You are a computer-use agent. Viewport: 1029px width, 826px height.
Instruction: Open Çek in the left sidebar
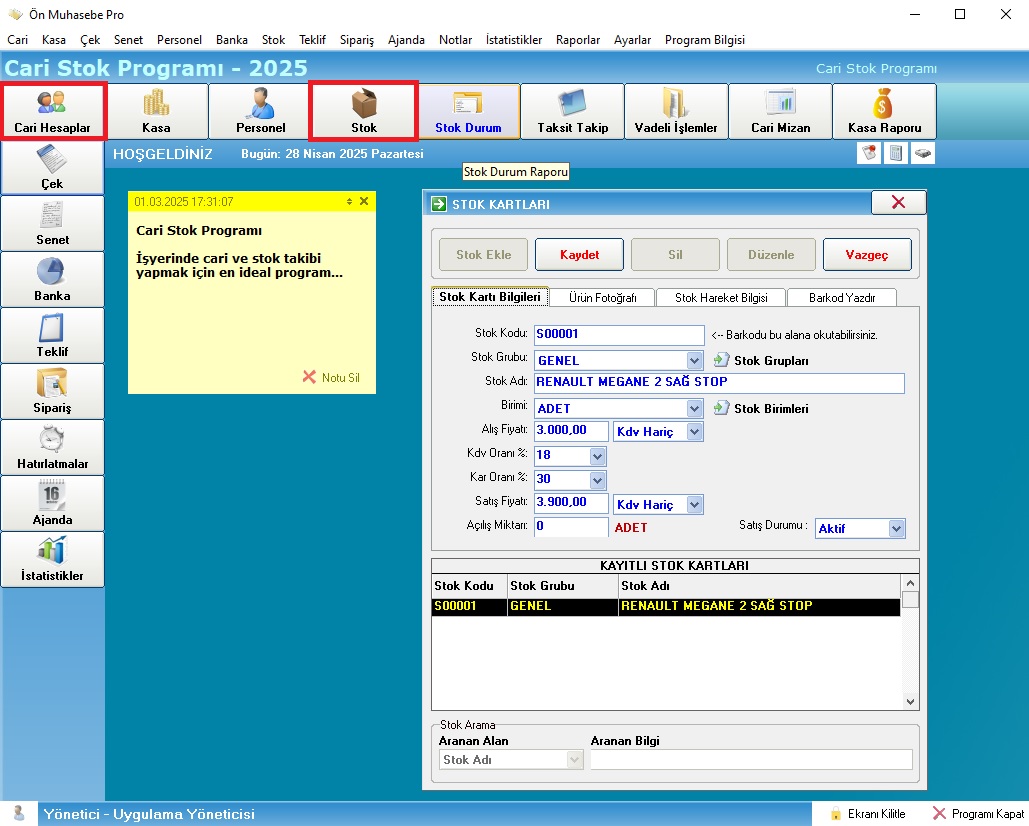pos(52,167)
